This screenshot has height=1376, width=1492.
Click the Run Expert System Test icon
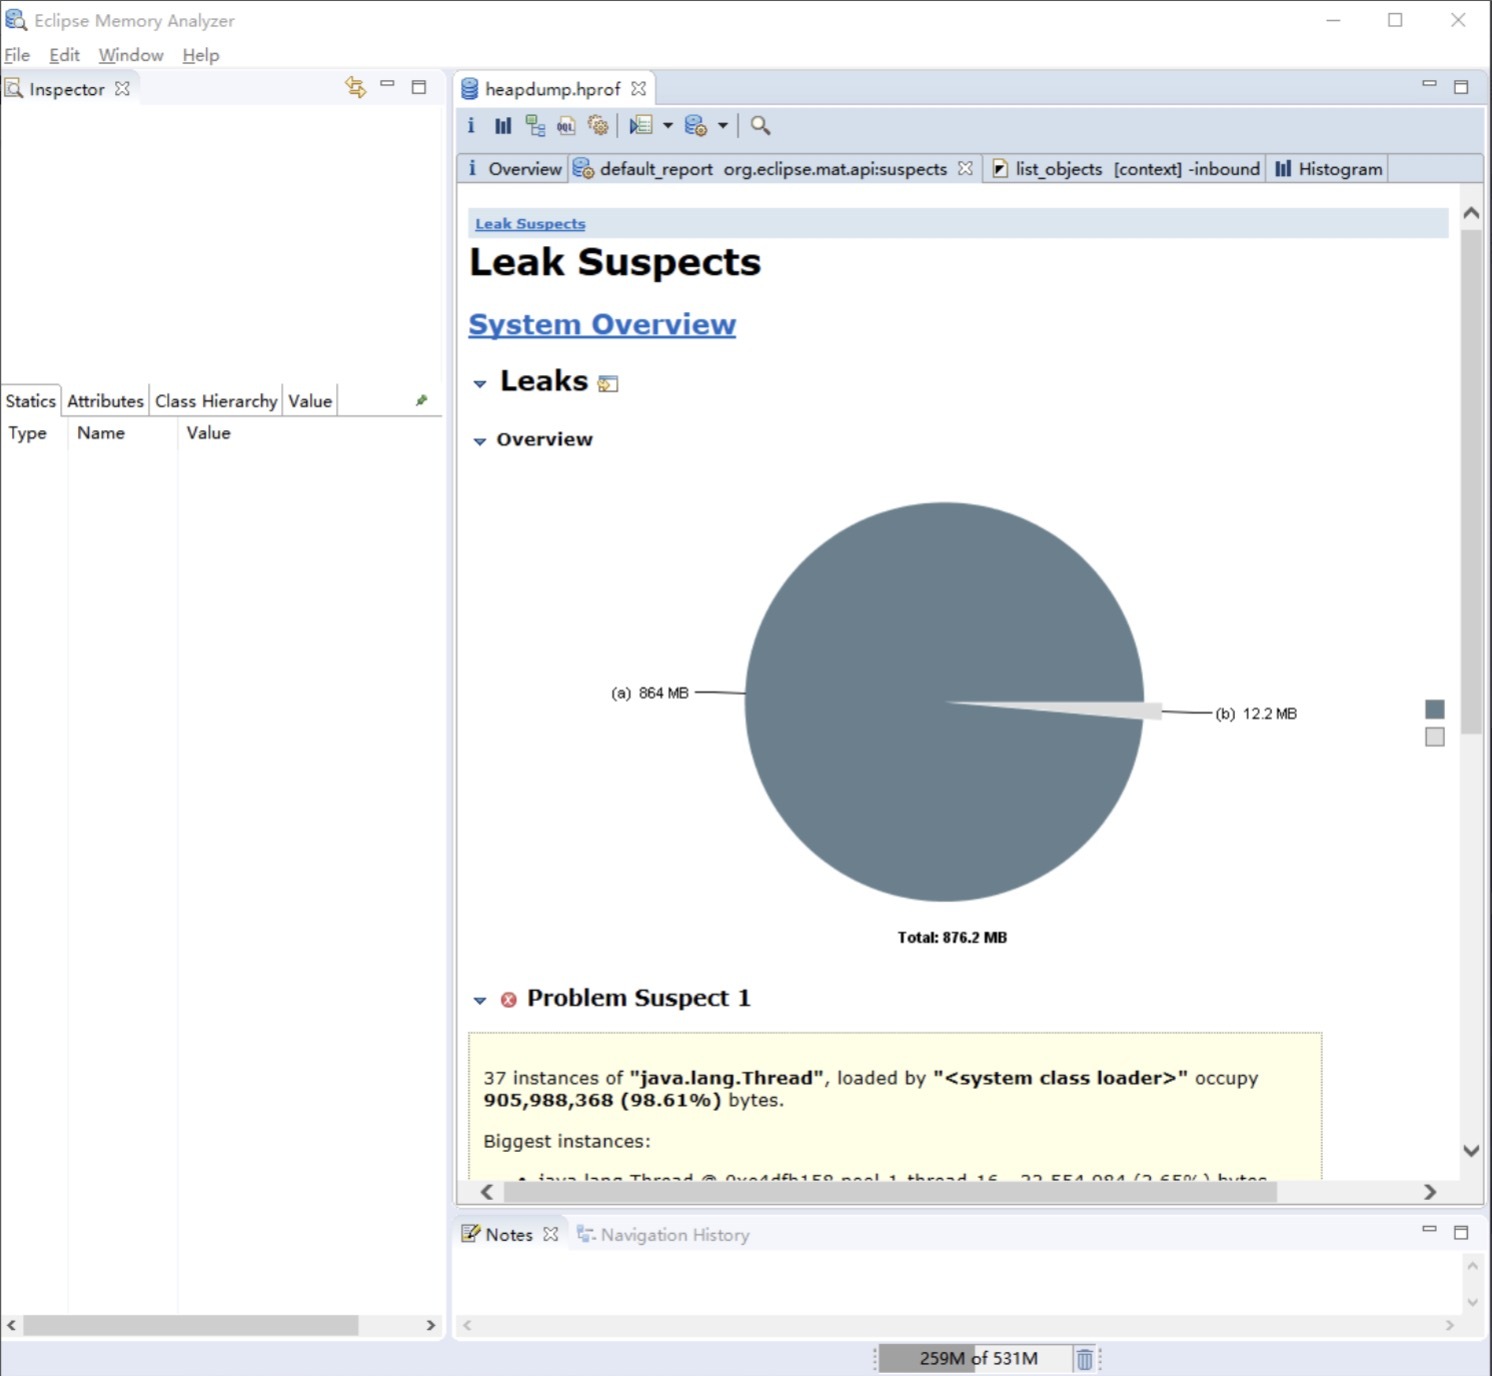click(x=695, y=126)
